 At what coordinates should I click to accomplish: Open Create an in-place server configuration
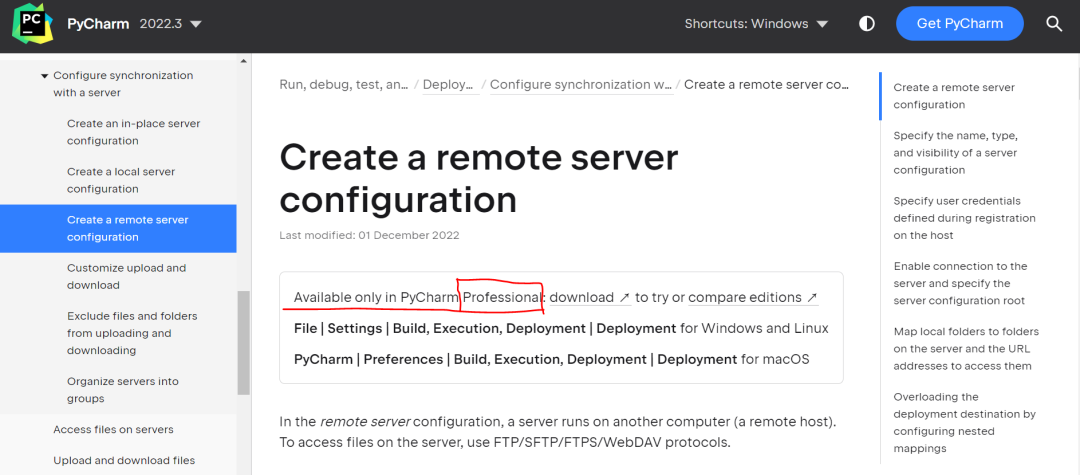(134, 132)
